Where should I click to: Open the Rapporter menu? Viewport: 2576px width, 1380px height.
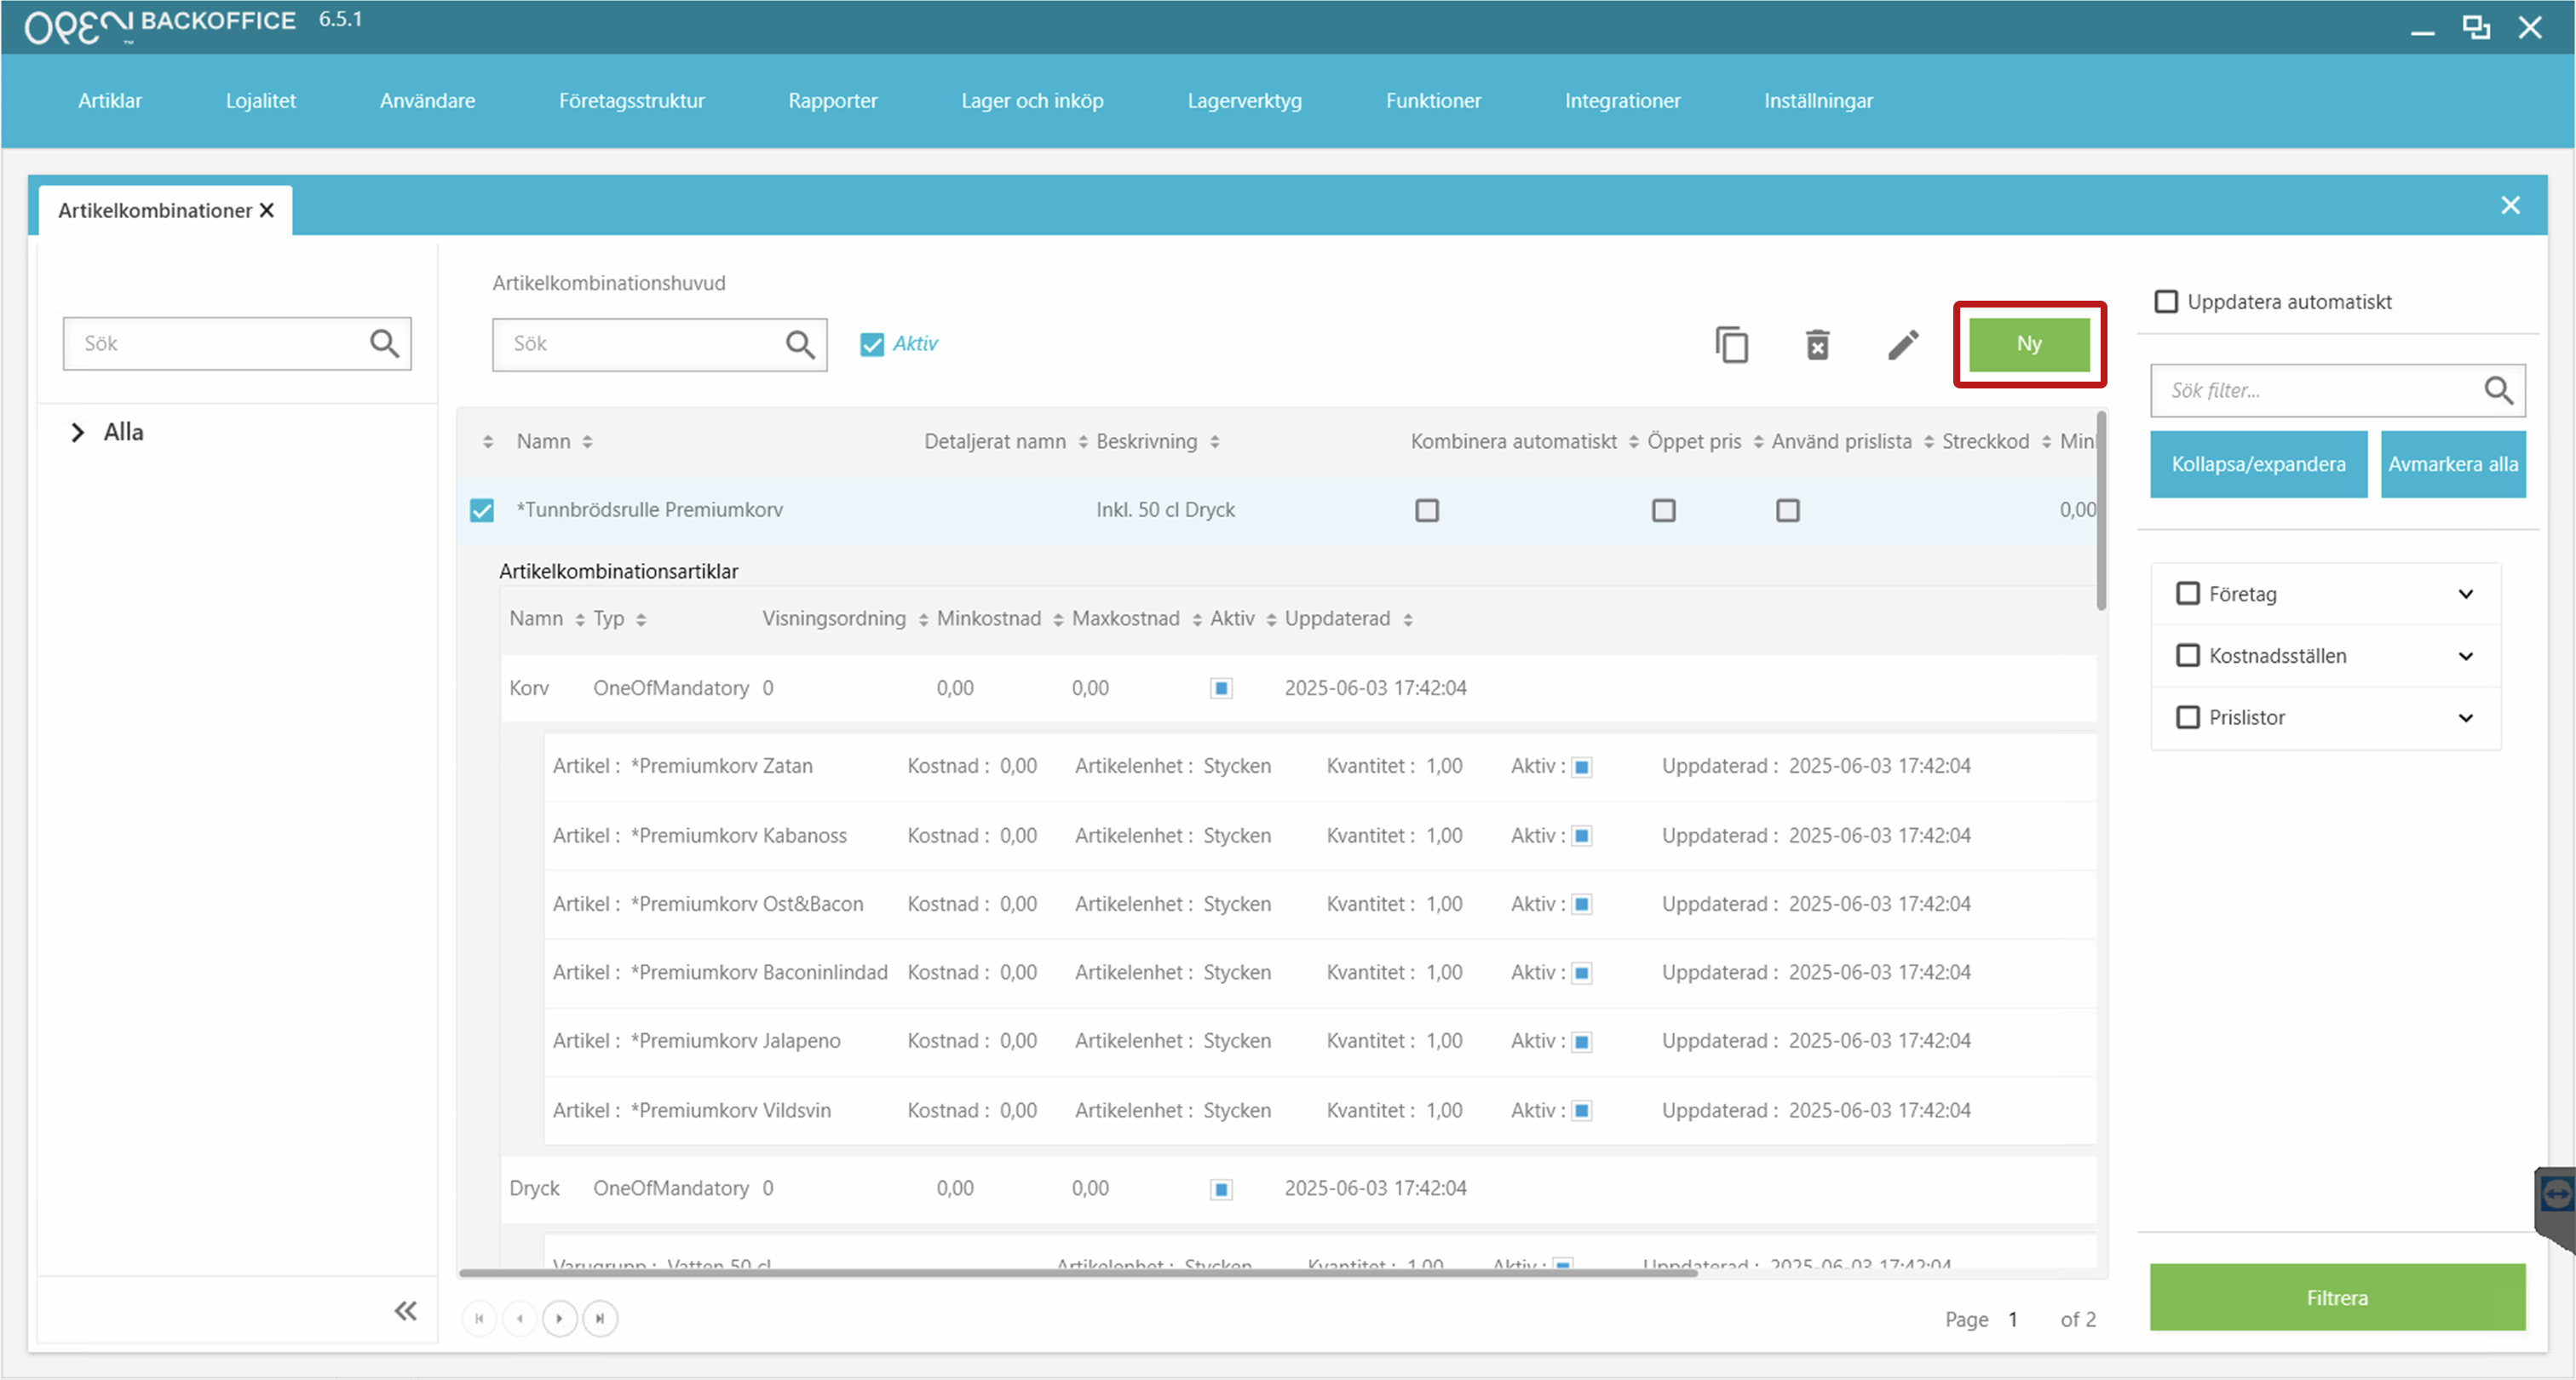click(832, 101)
